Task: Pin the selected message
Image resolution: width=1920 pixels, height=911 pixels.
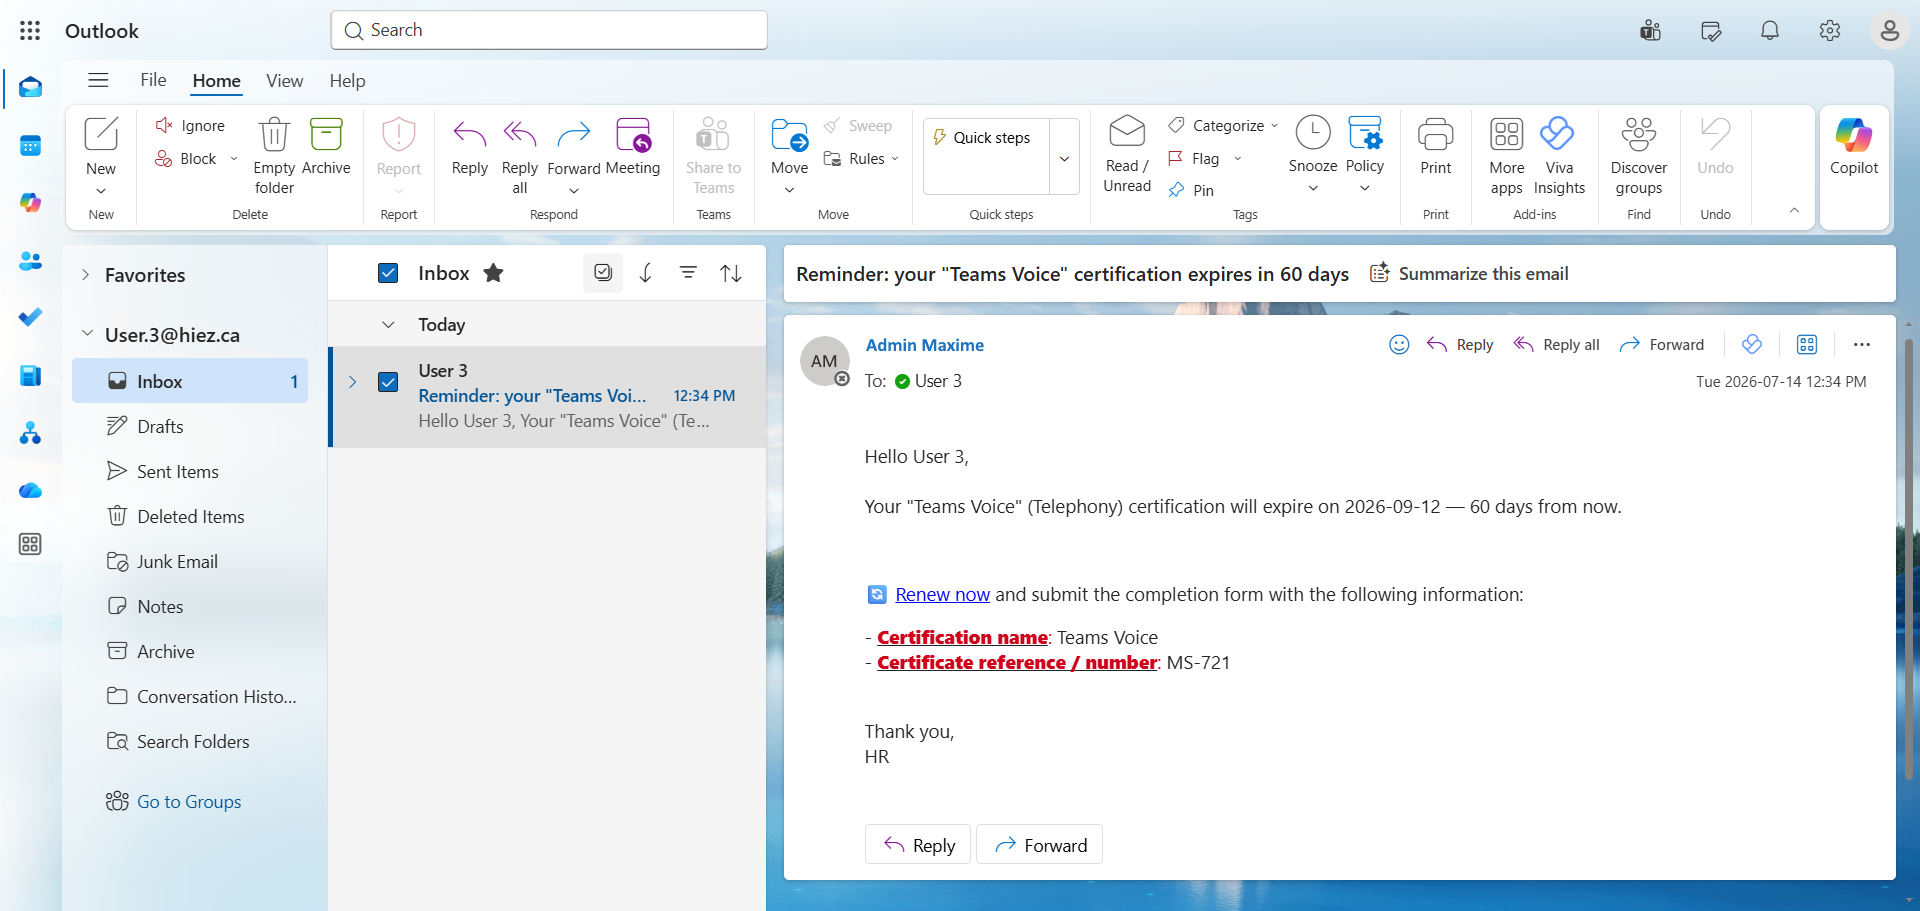Action: [x=1192, y=190]
